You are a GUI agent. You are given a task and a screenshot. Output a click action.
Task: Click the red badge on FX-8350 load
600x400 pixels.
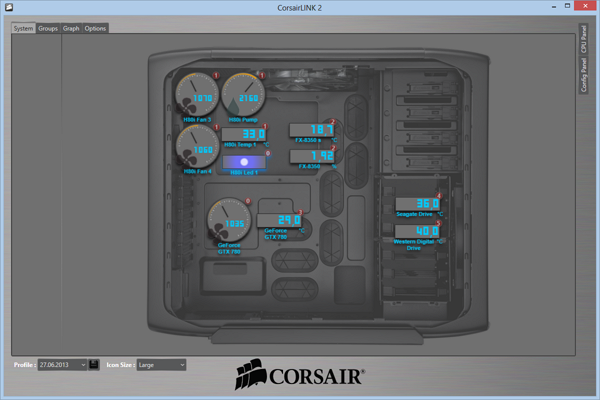(333, 148)
